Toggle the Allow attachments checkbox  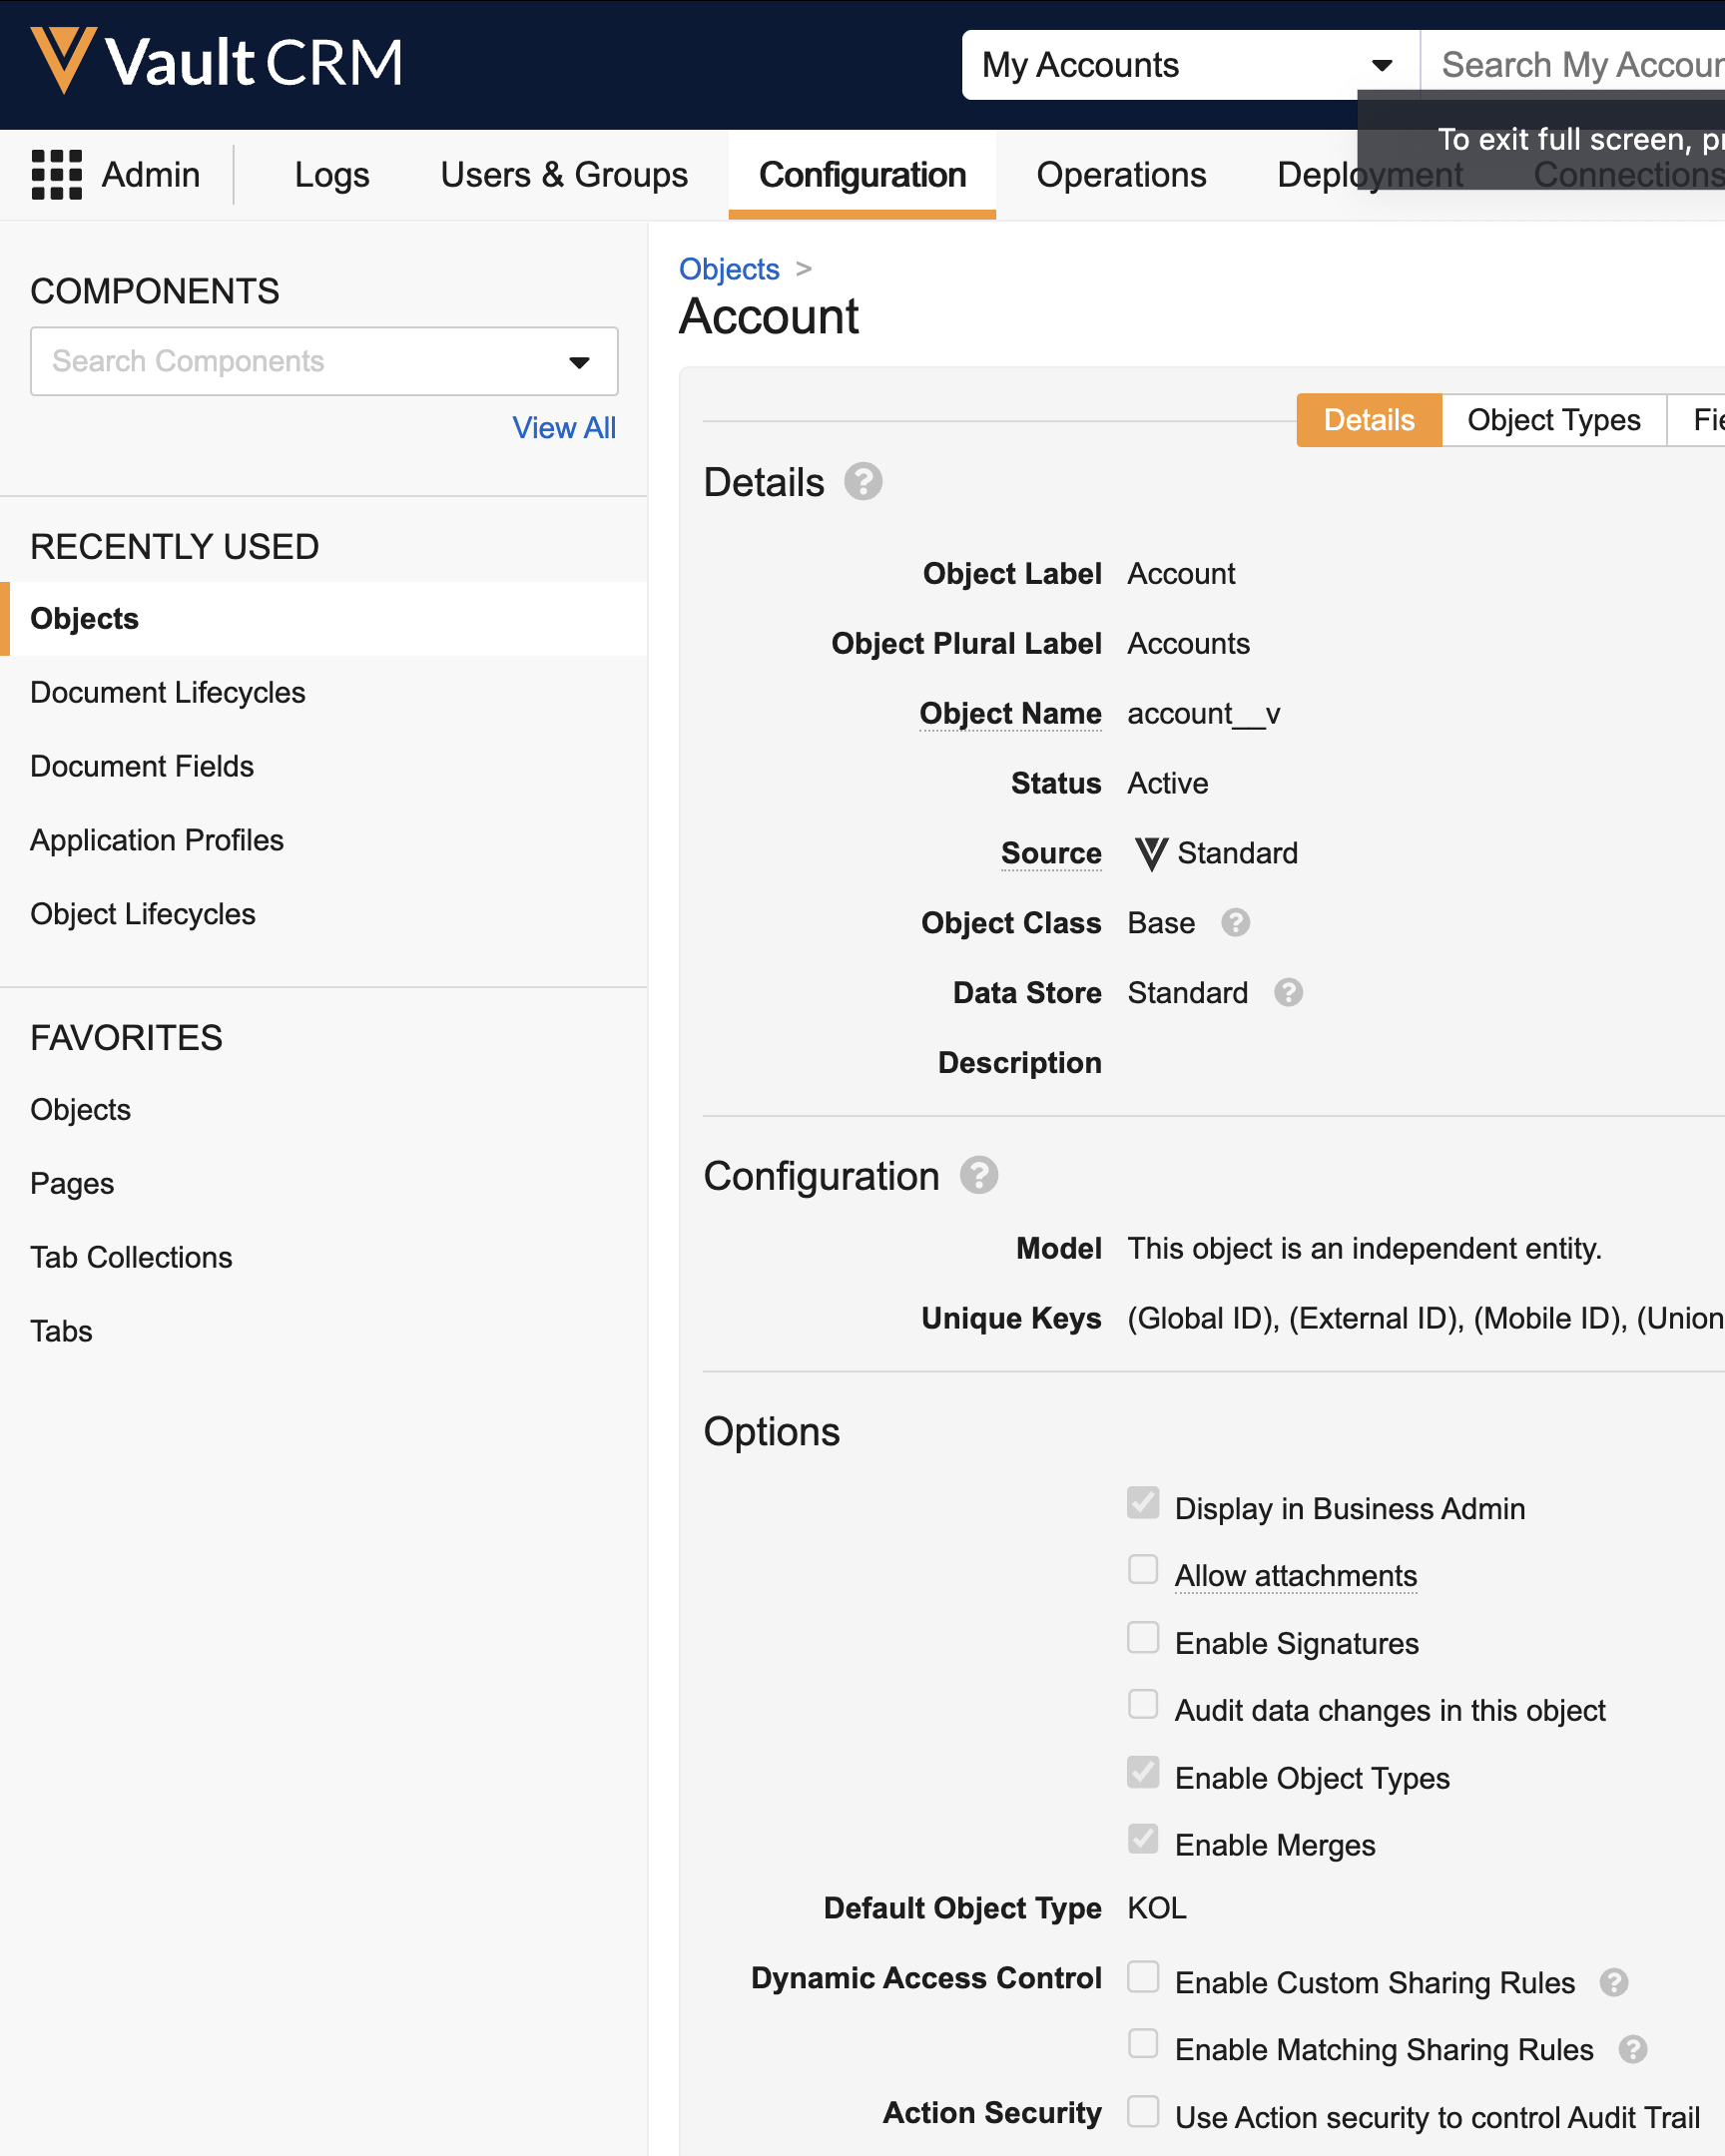(x=1143, y=1570)
